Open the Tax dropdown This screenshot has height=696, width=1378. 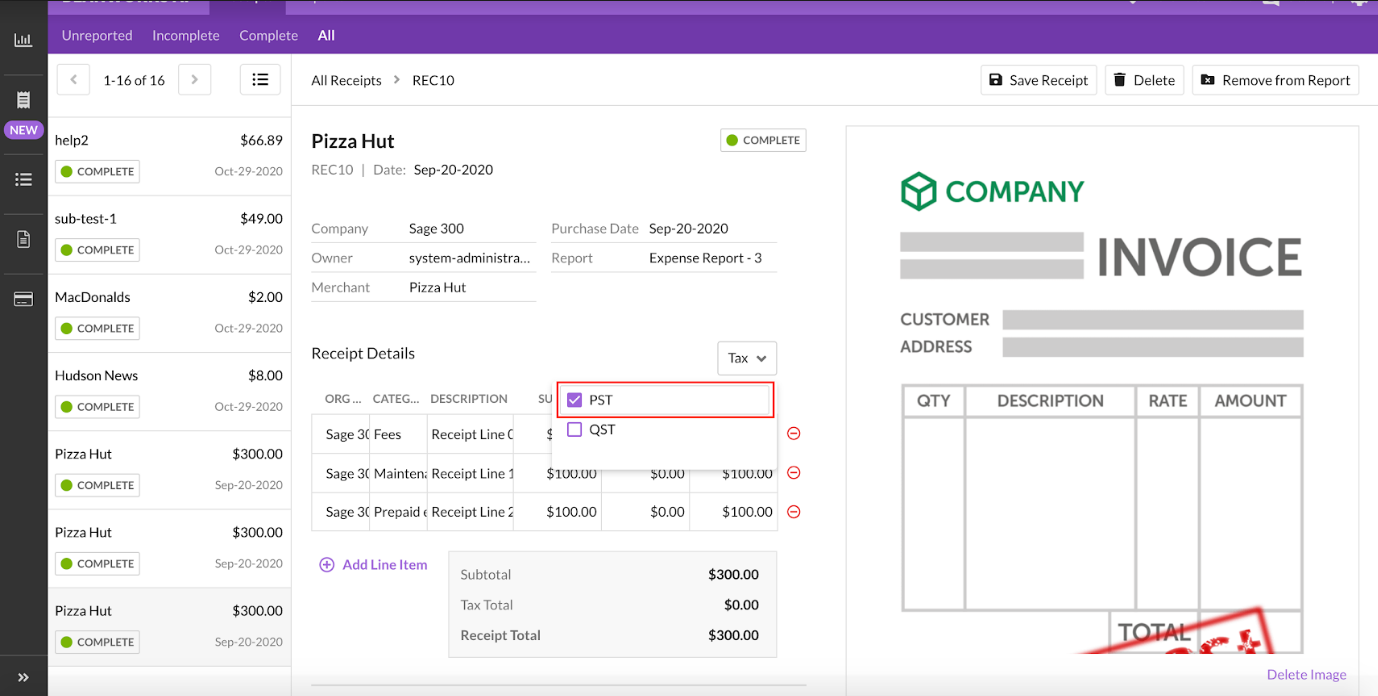[x=747, y=358]
